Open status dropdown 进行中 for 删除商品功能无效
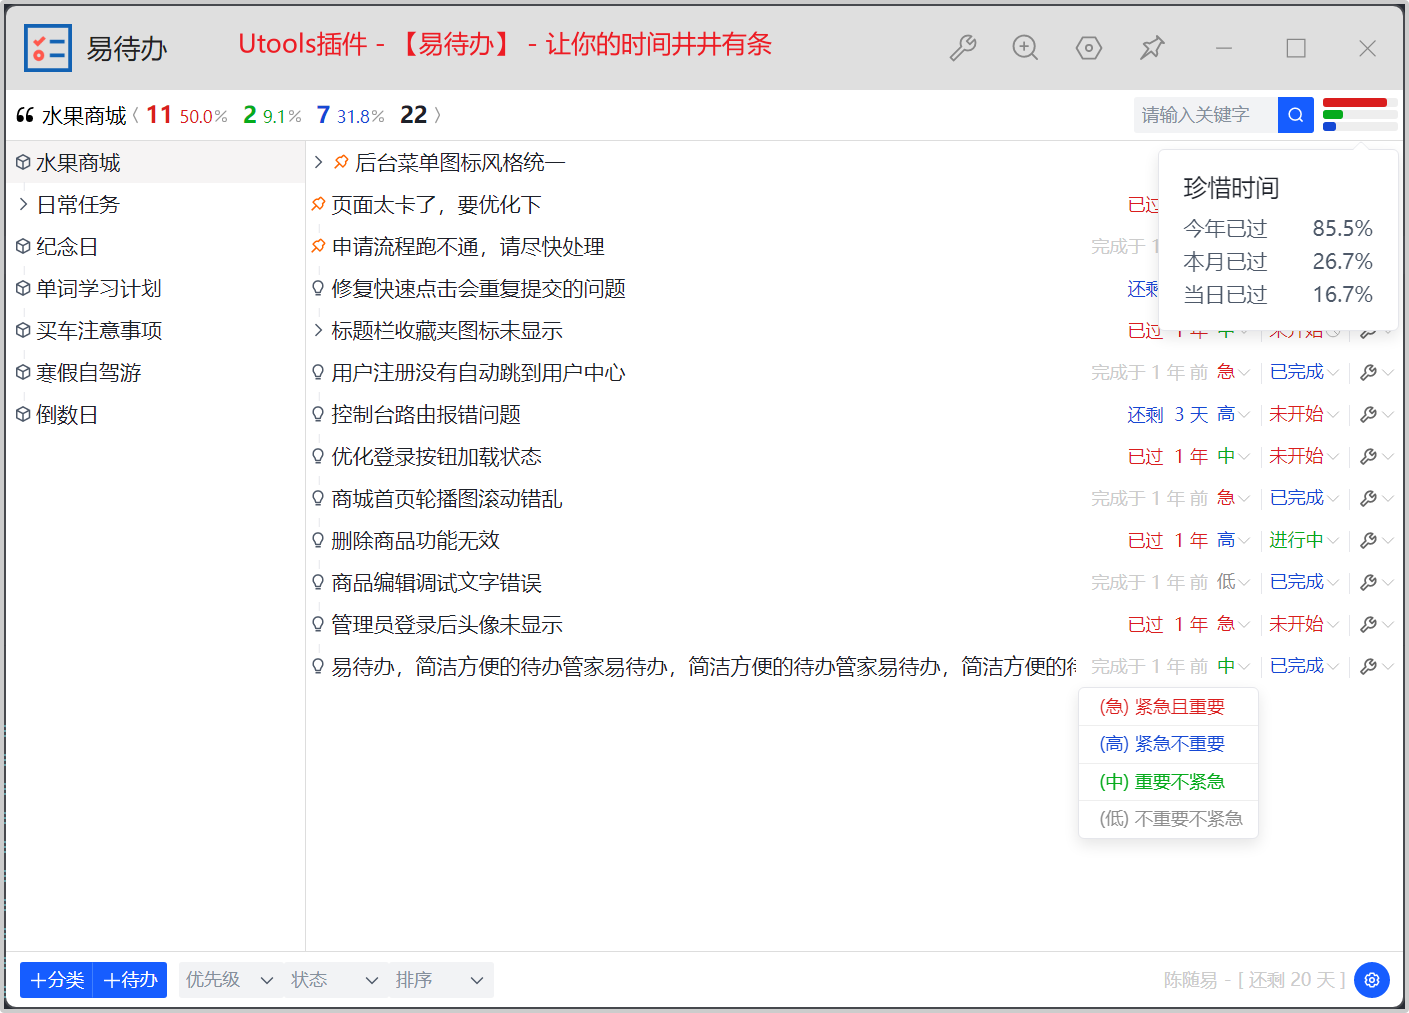This screenshot has height=1013, width=1409. 1304,540
